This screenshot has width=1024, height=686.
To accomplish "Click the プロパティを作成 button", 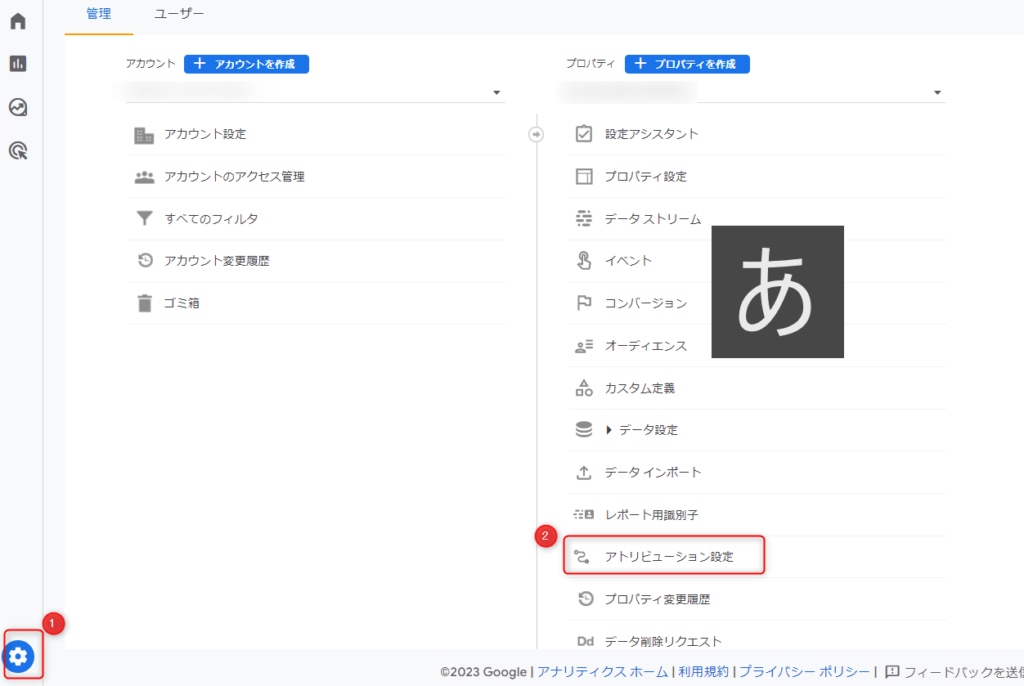I will 687,64.
